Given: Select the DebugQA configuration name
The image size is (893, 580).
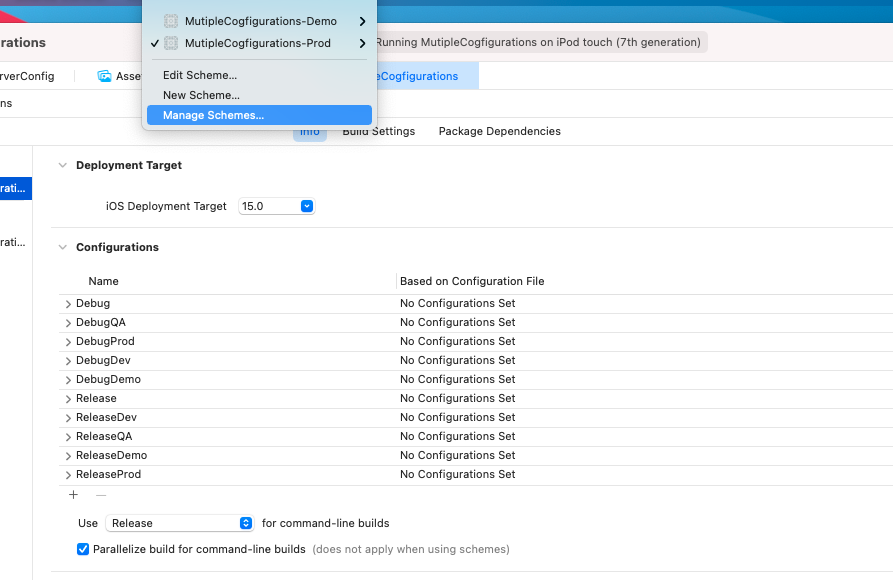Looking at the screenshot, I should [101, 322].
